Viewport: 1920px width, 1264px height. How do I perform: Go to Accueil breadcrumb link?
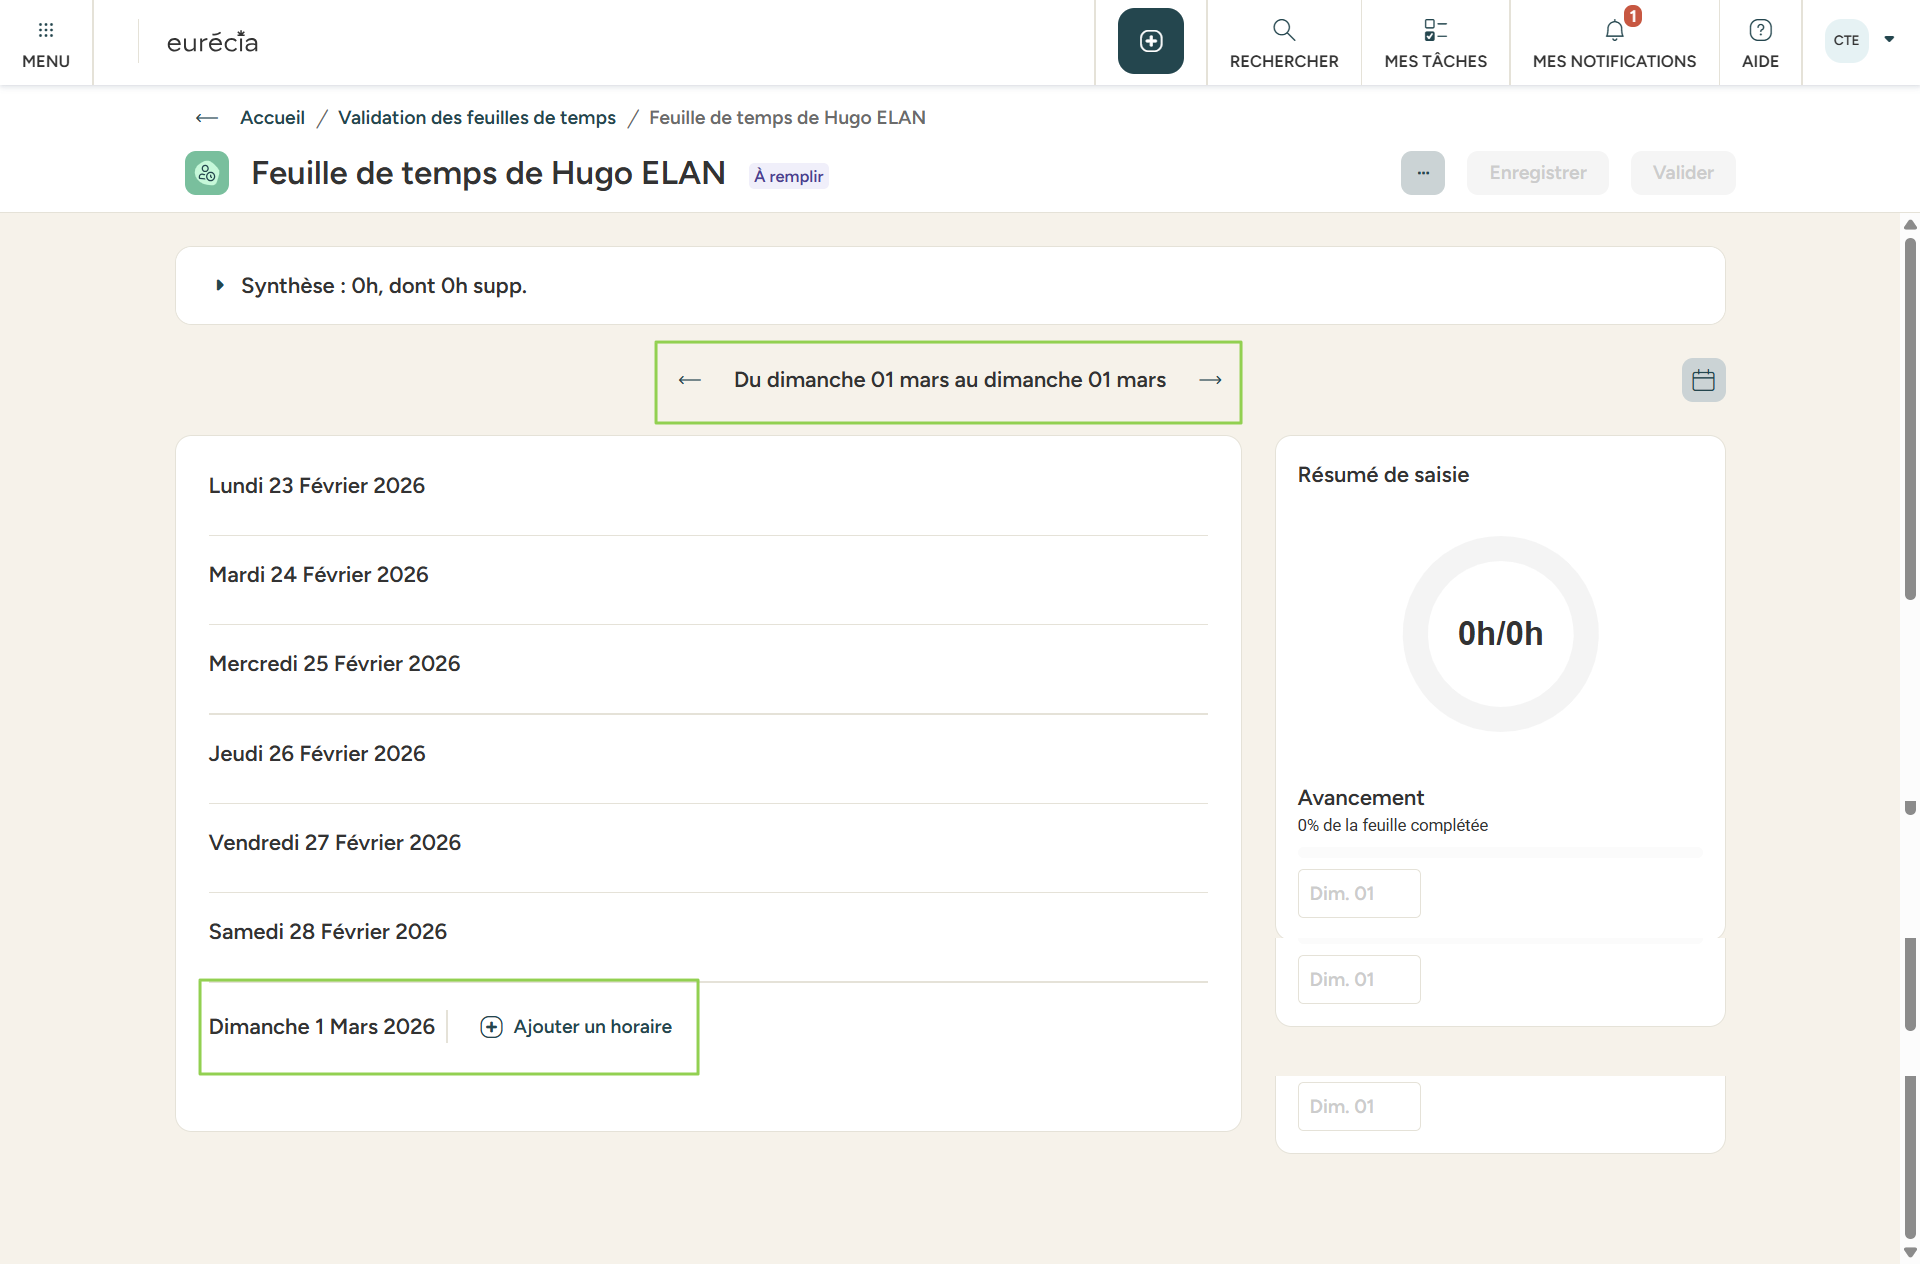(x=272, y=118)
